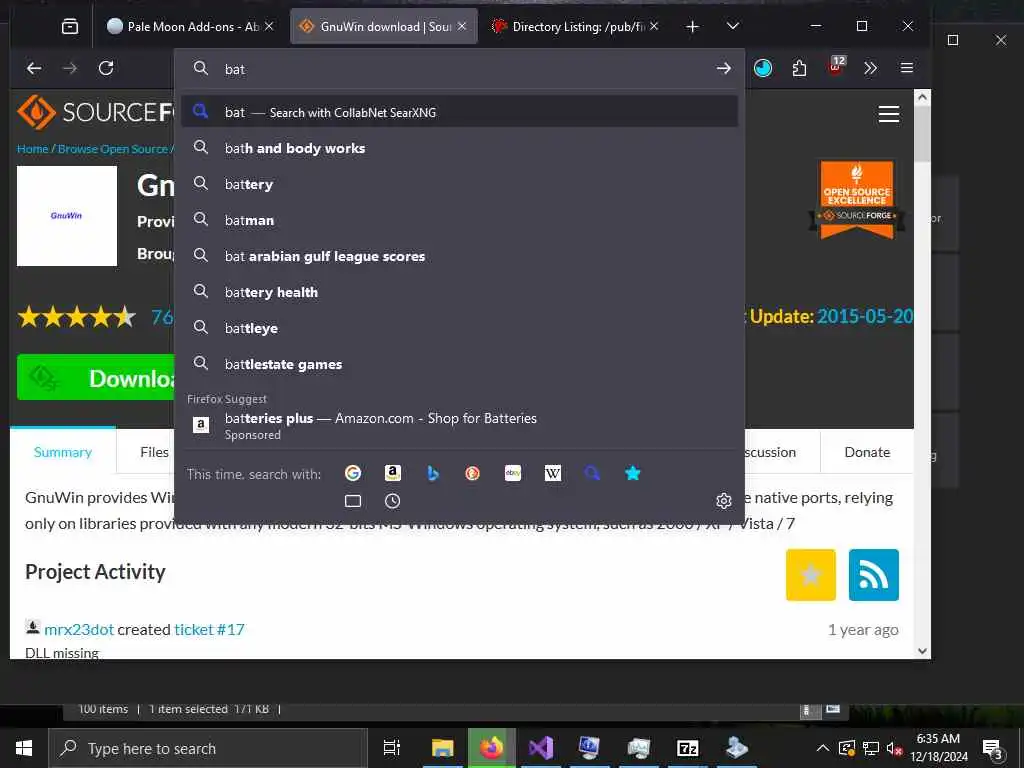Open 7-Zip from the taskbar
Image resolution: width=1024 pixels, height=768 pixels.
click(x=688, y=748)
